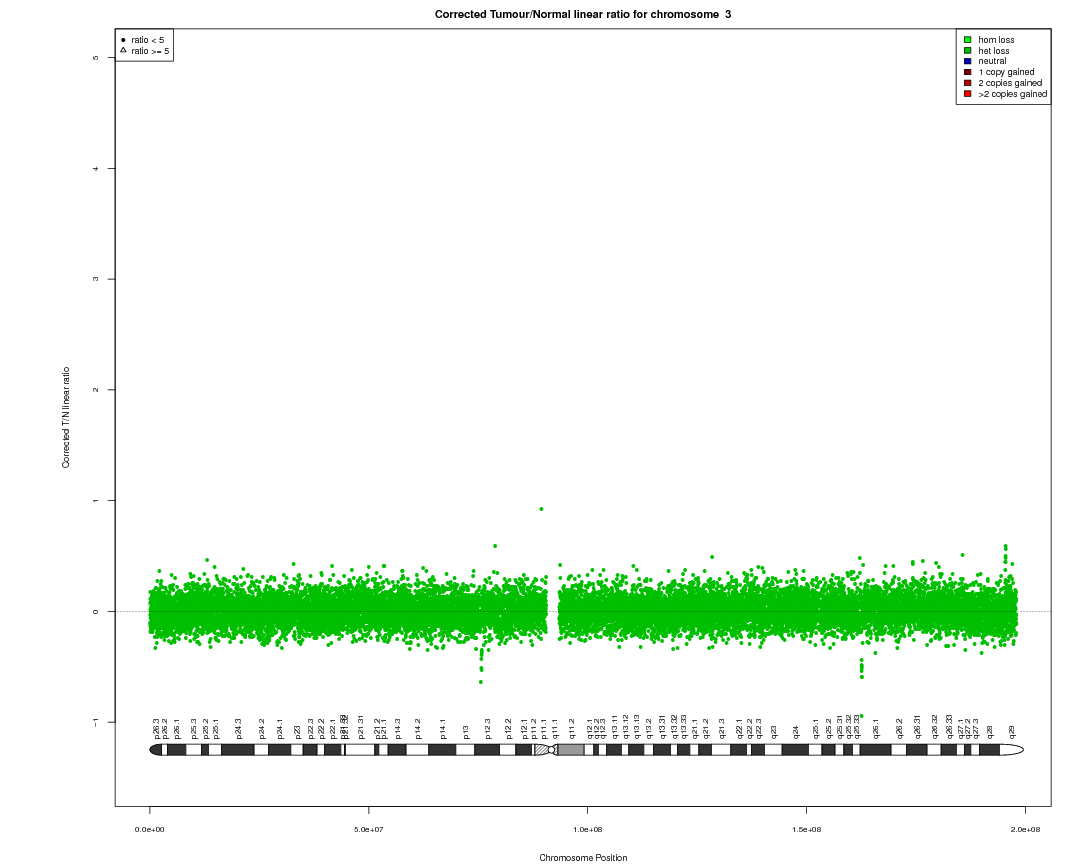Image resolution: width=1080 pixels, height=864 pixels.
Task: Click the x-axis tick label 1.0e+08
Action: coord(588,830)
